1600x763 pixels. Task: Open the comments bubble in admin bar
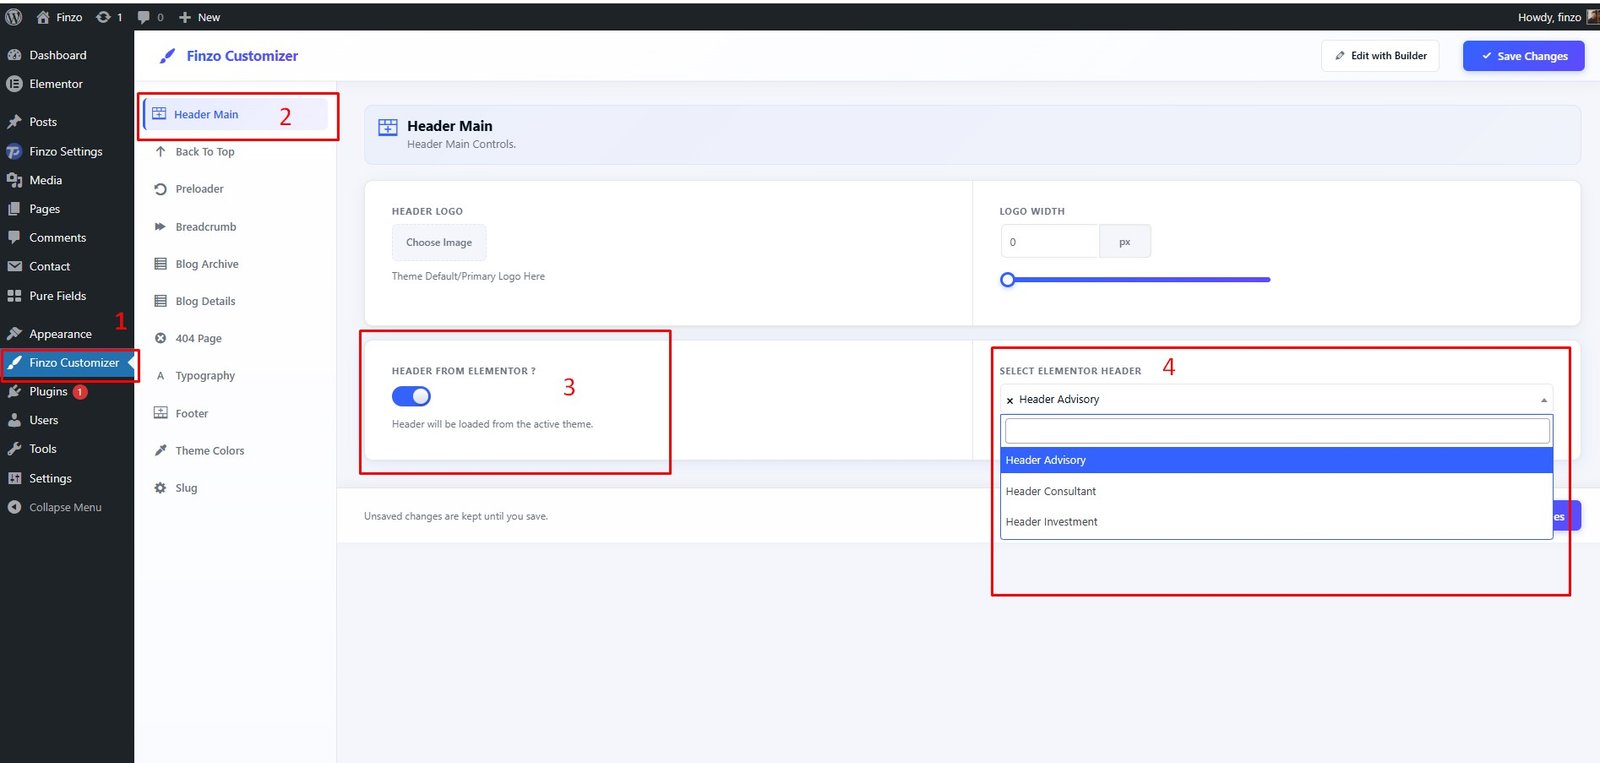click(x=143, y=17)
